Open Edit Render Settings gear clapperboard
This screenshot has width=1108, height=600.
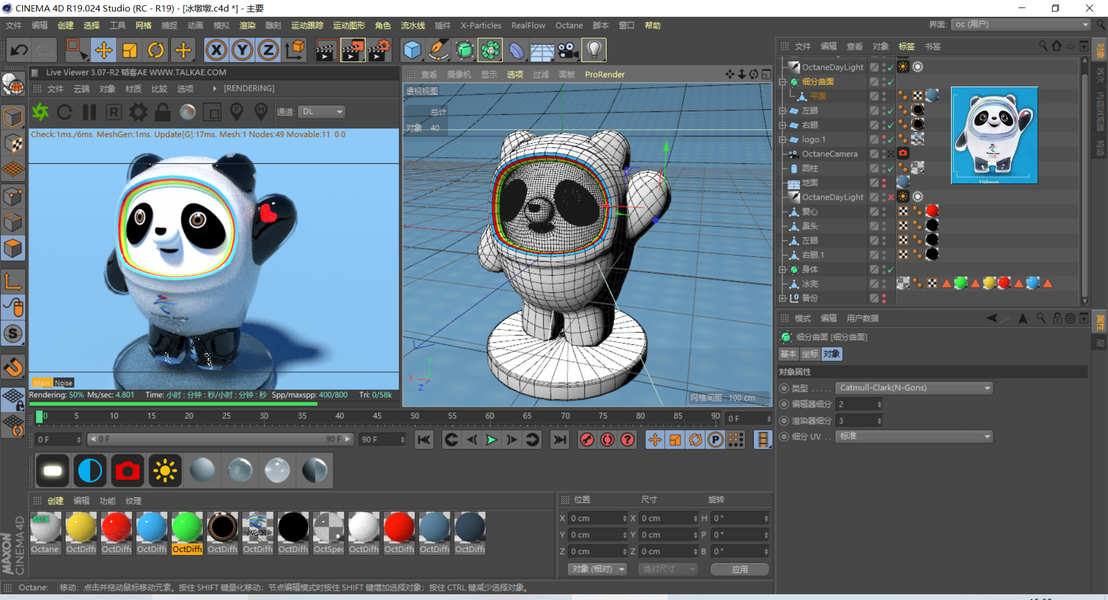379,50
